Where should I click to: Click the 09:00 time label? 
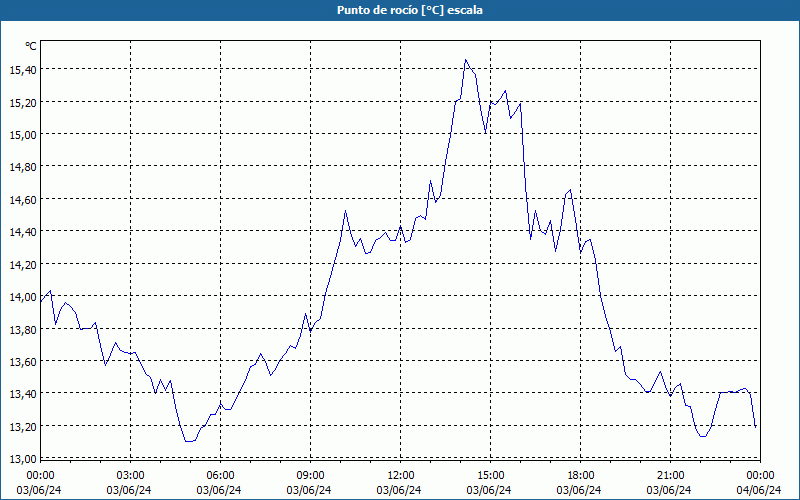tap(310, 476)
